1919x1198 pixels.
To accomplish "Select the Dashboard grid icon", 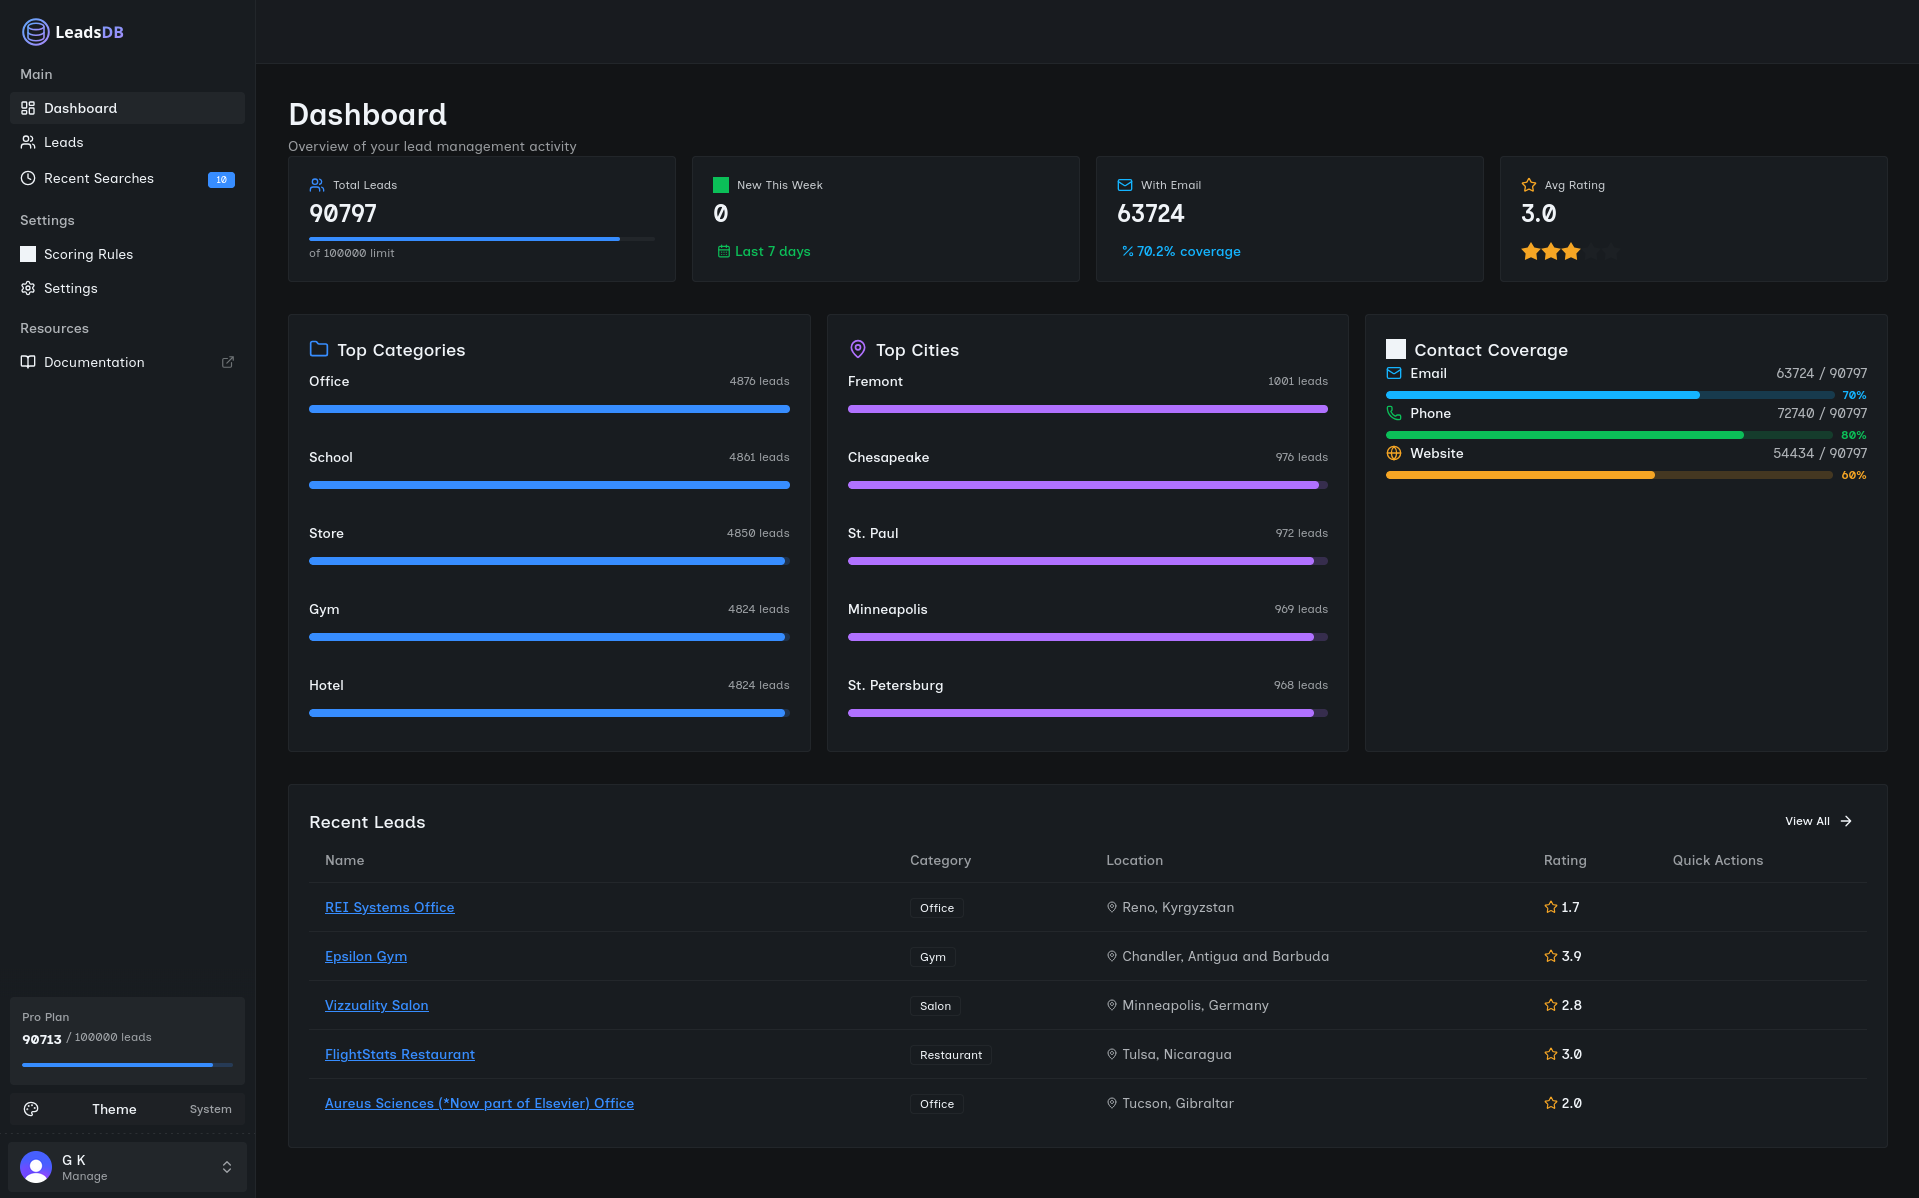I will [x=28, y=108].
